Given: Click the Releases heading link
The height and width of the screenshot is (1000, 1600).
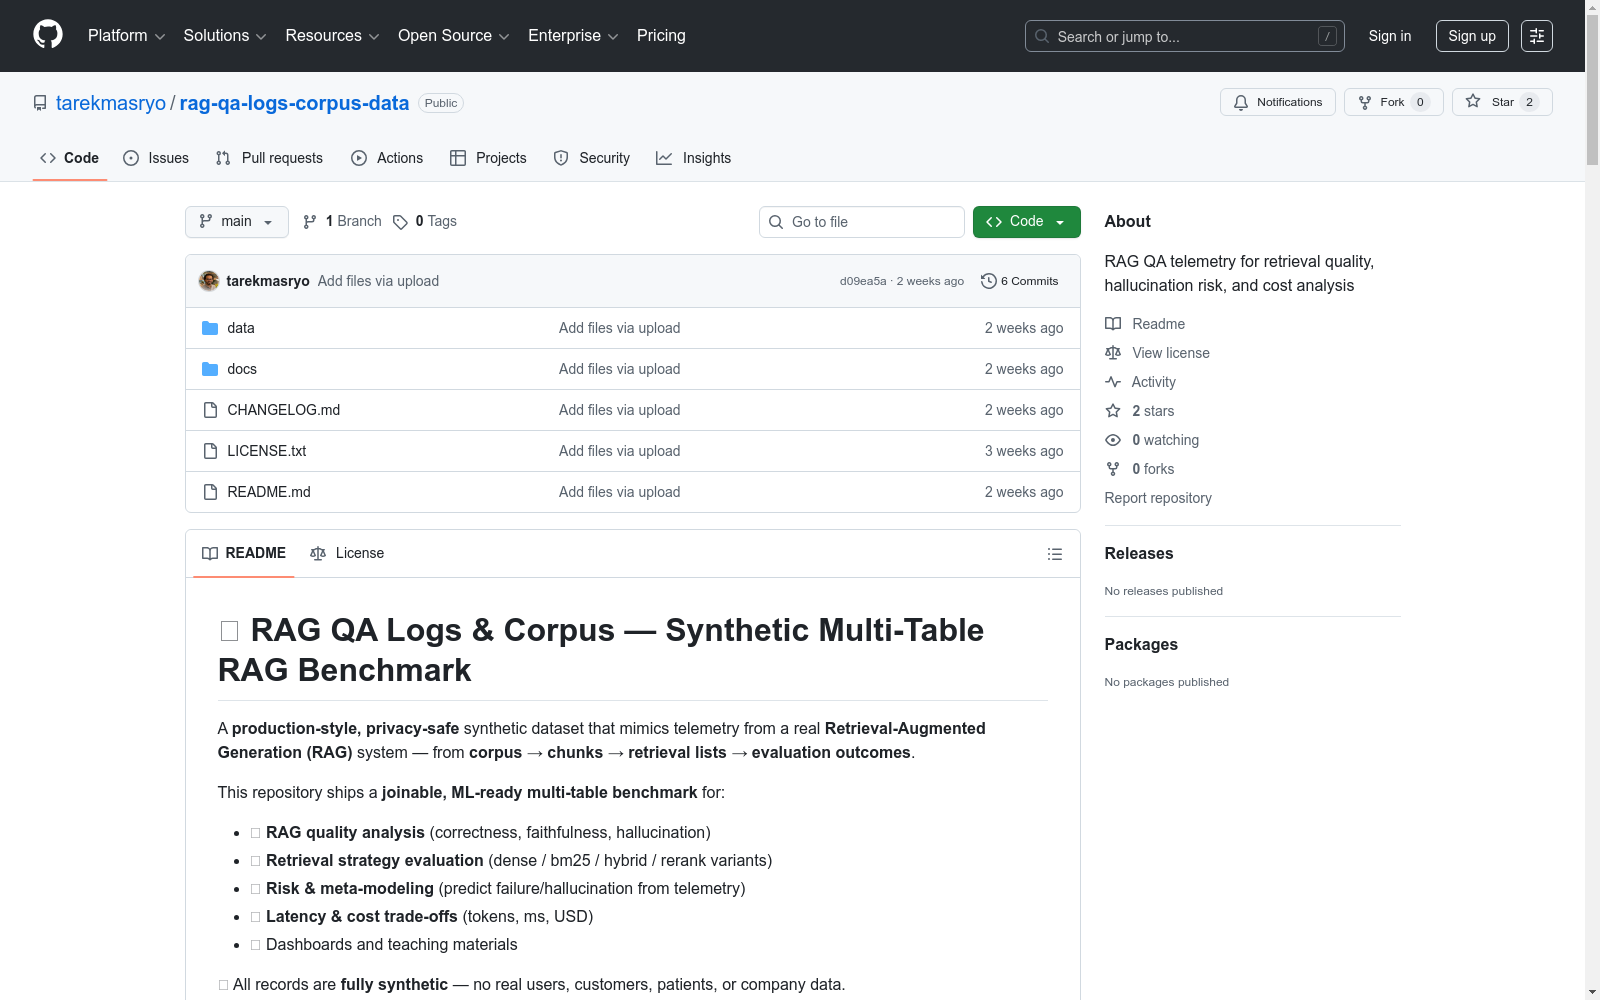Looking at the screenshot, I should pyautogui.click(x=1139, y=553).
